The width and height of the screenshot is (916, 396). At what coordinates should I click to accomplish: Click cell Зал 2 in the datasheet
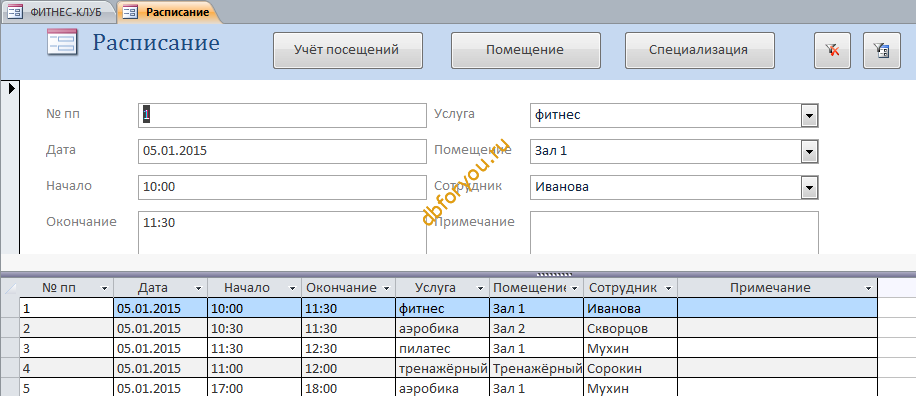(537, 329)
